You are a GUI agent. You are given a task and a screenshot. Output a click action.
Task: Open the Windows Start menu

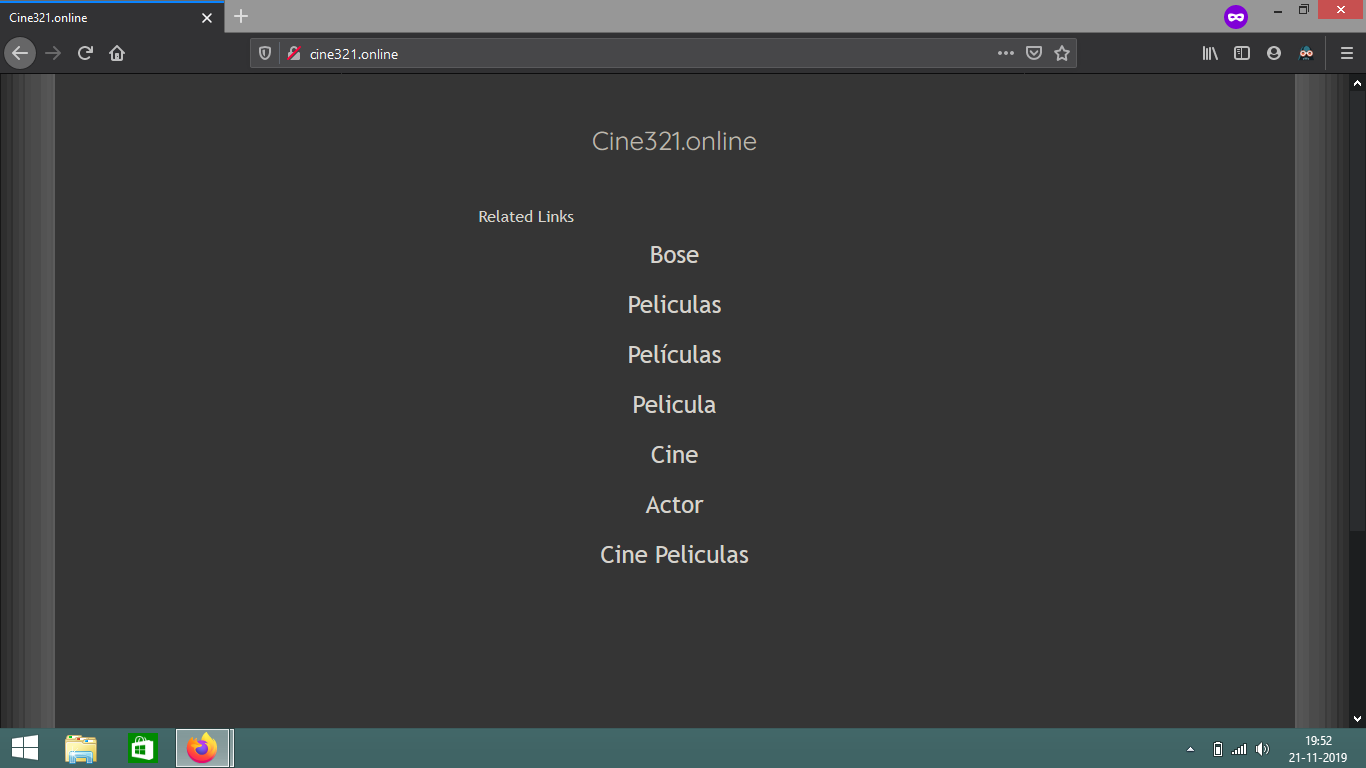pyautogui.click(x=25, y=748)
